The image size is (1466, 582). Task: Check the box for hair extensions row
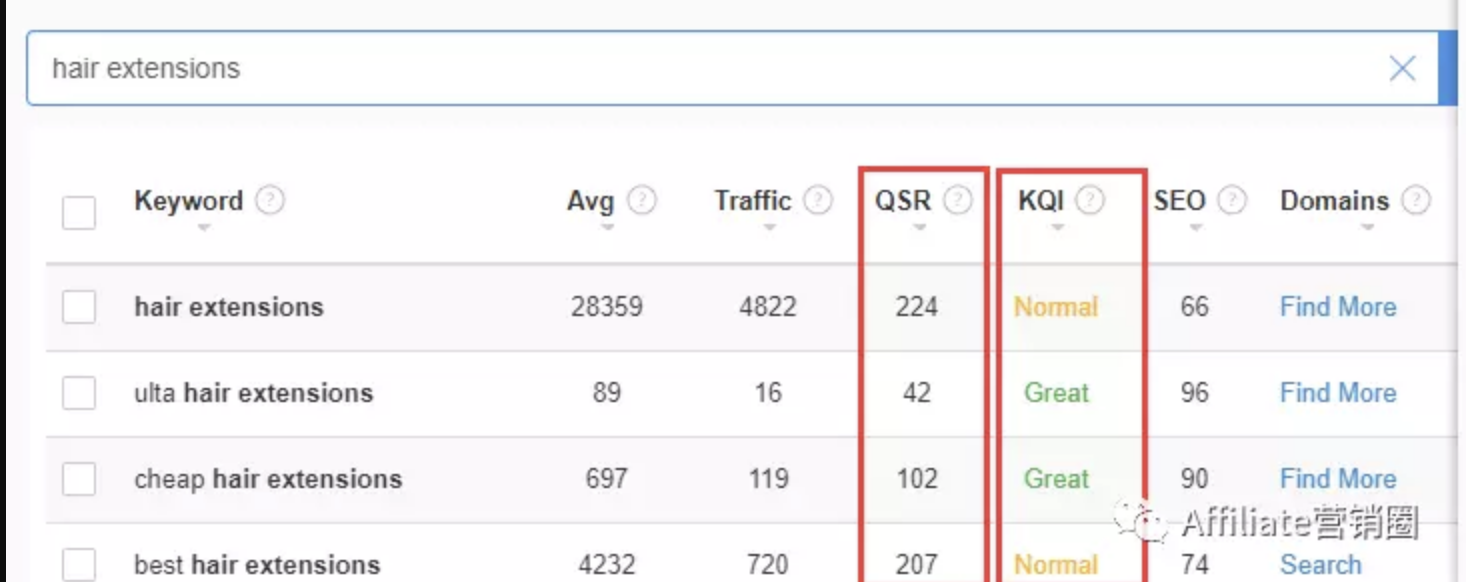[x=79, y=307]
